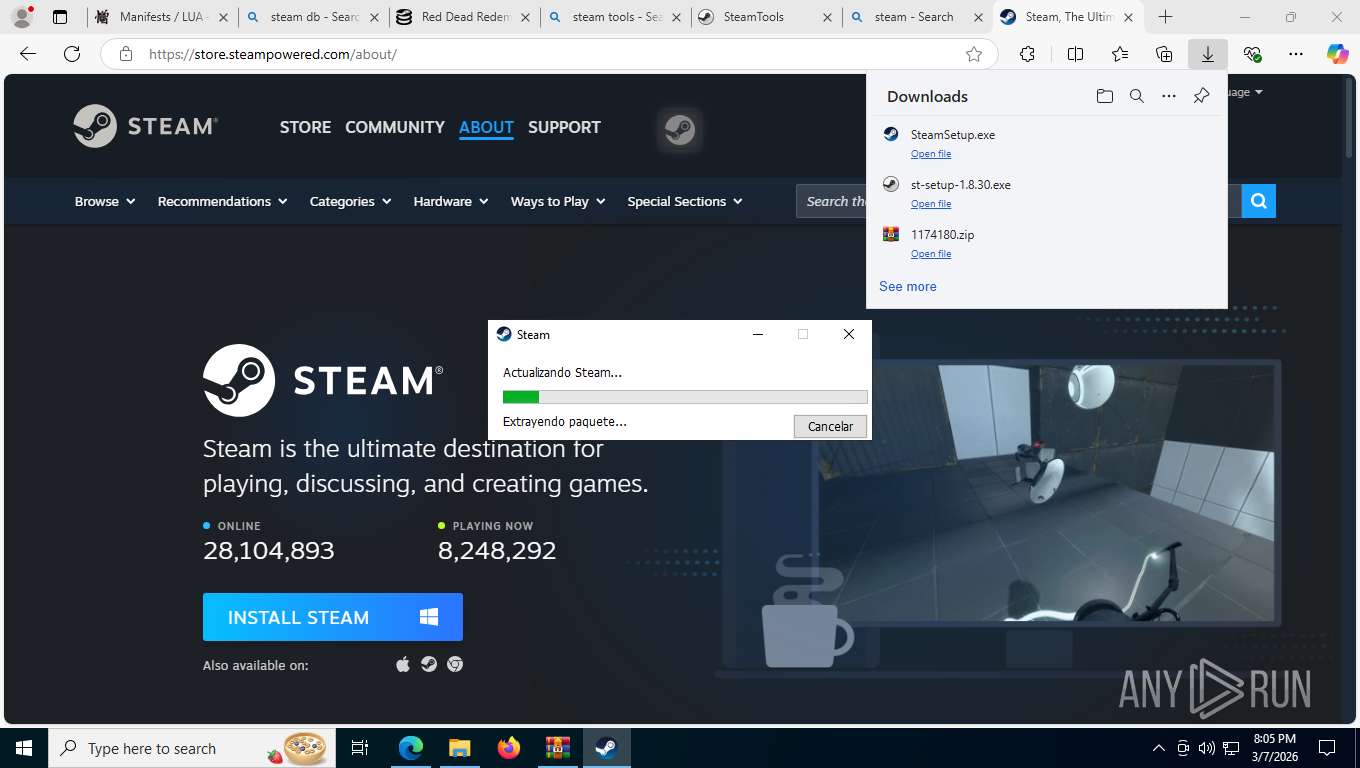Screen dimensions: 1360x768
Task: Click the Steam update progress bar
Action: tap(685, 397)
